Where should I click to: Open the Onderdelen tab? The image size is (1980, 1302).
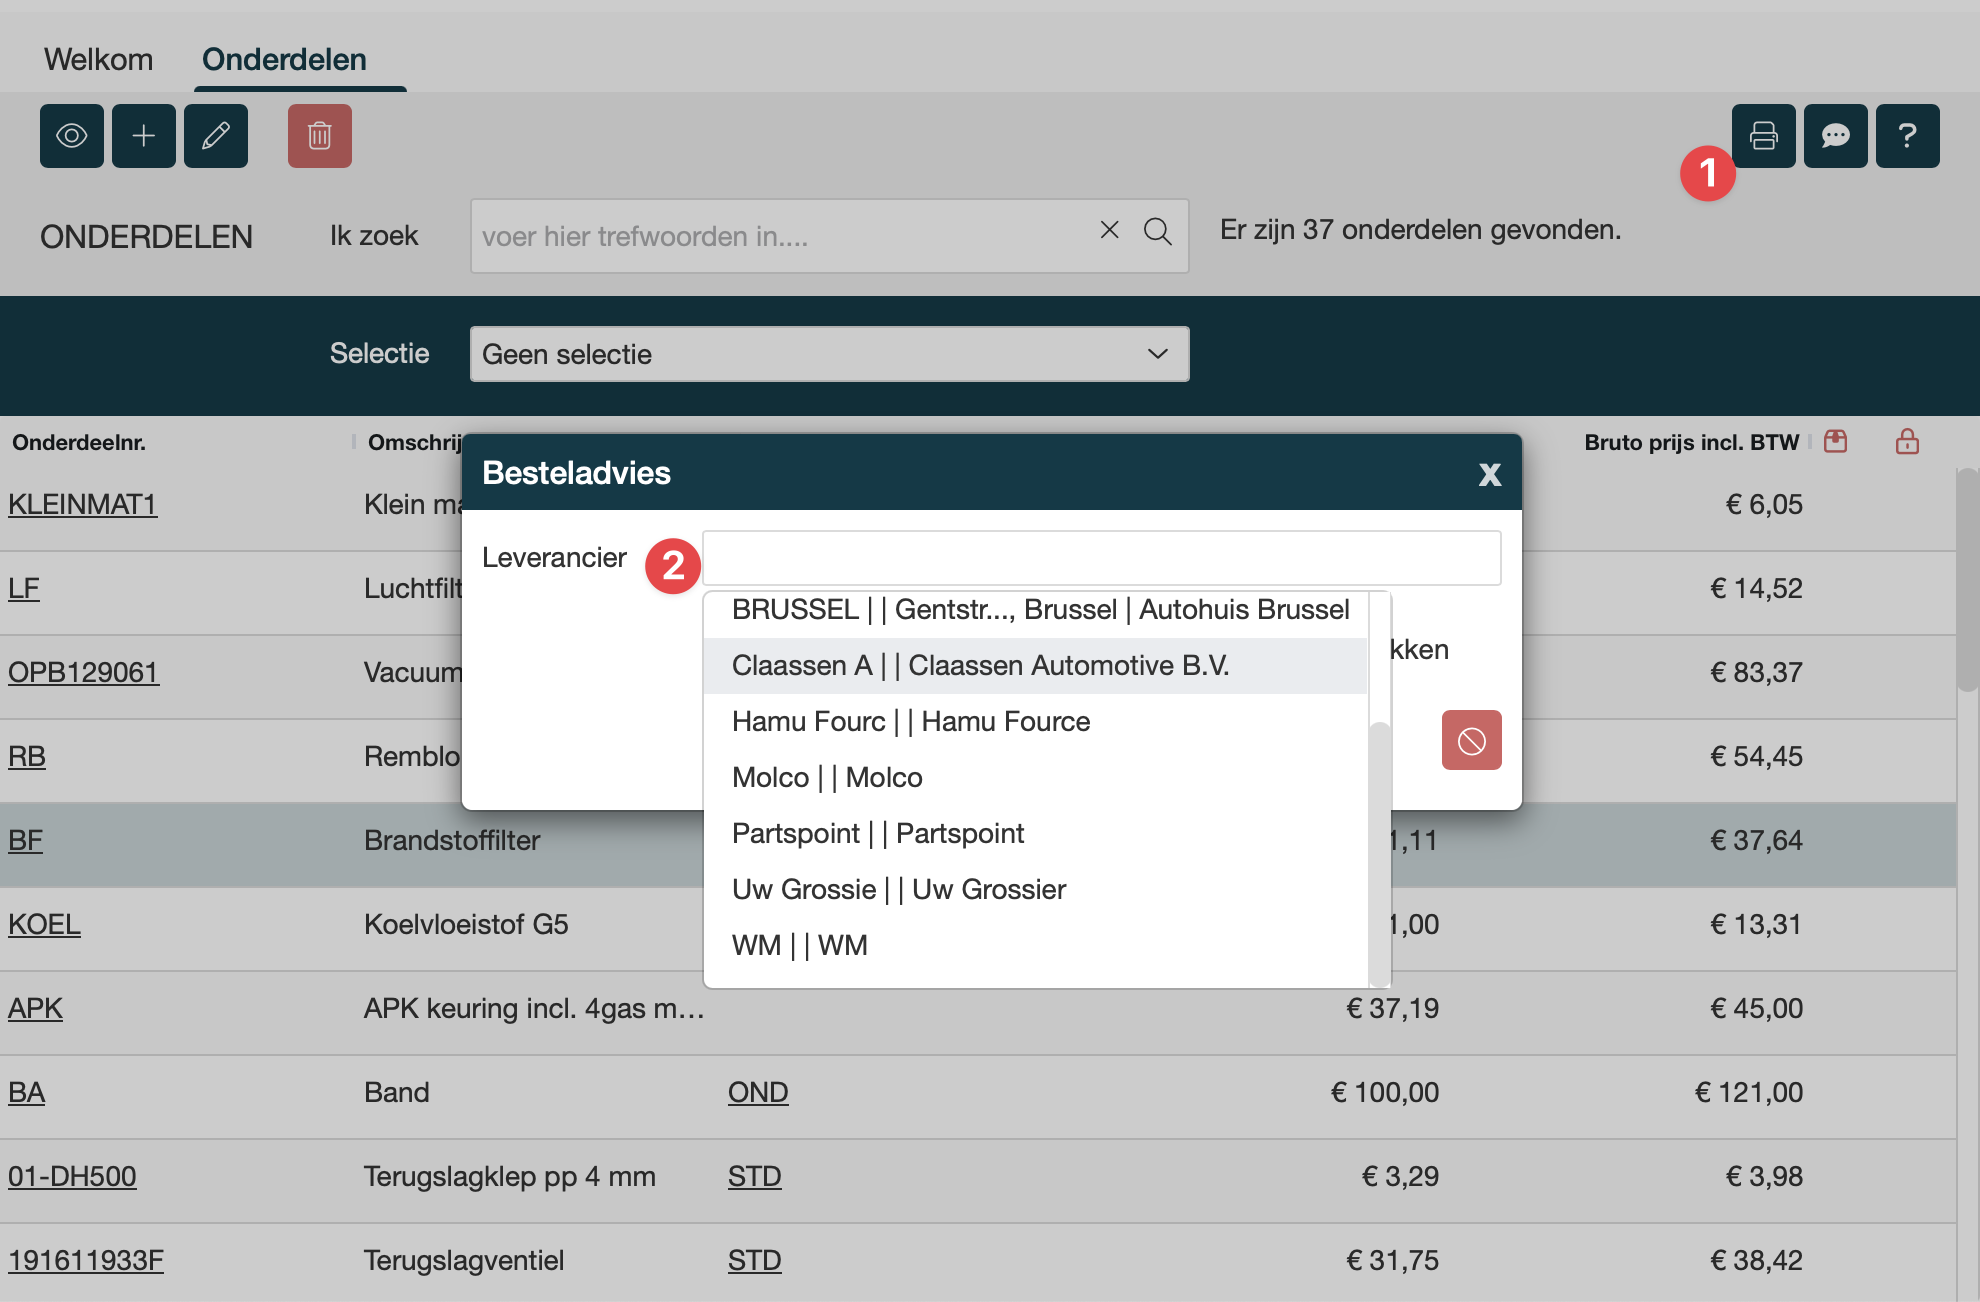285,60
